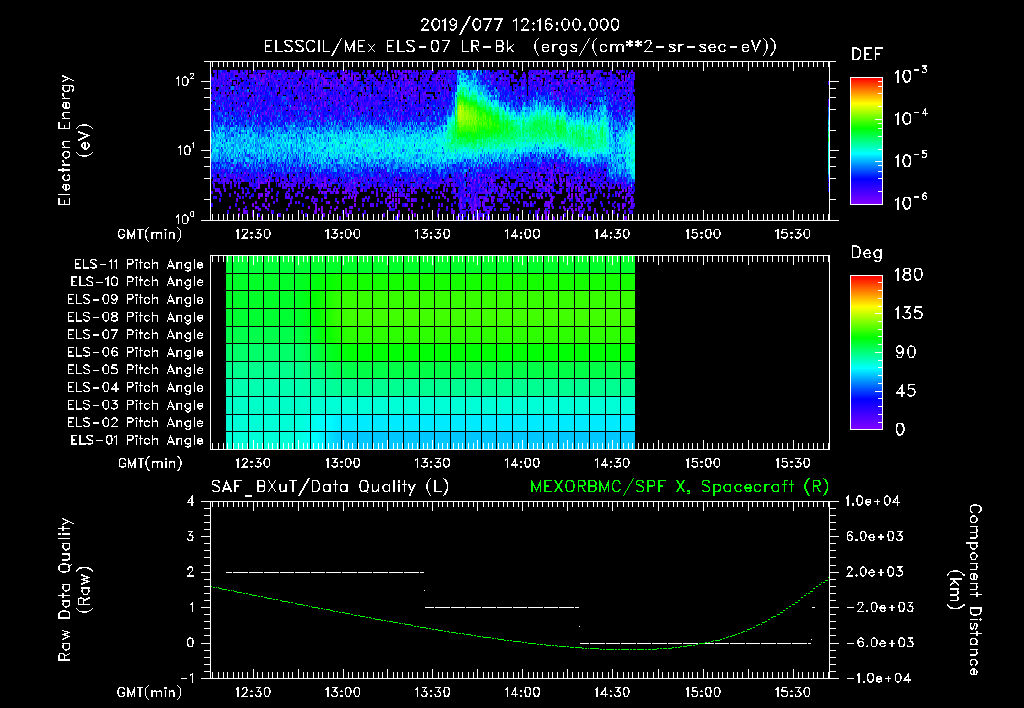
Task: Select the ELS-01 Pitch Angle row label
Action: (x=137, y=441)
